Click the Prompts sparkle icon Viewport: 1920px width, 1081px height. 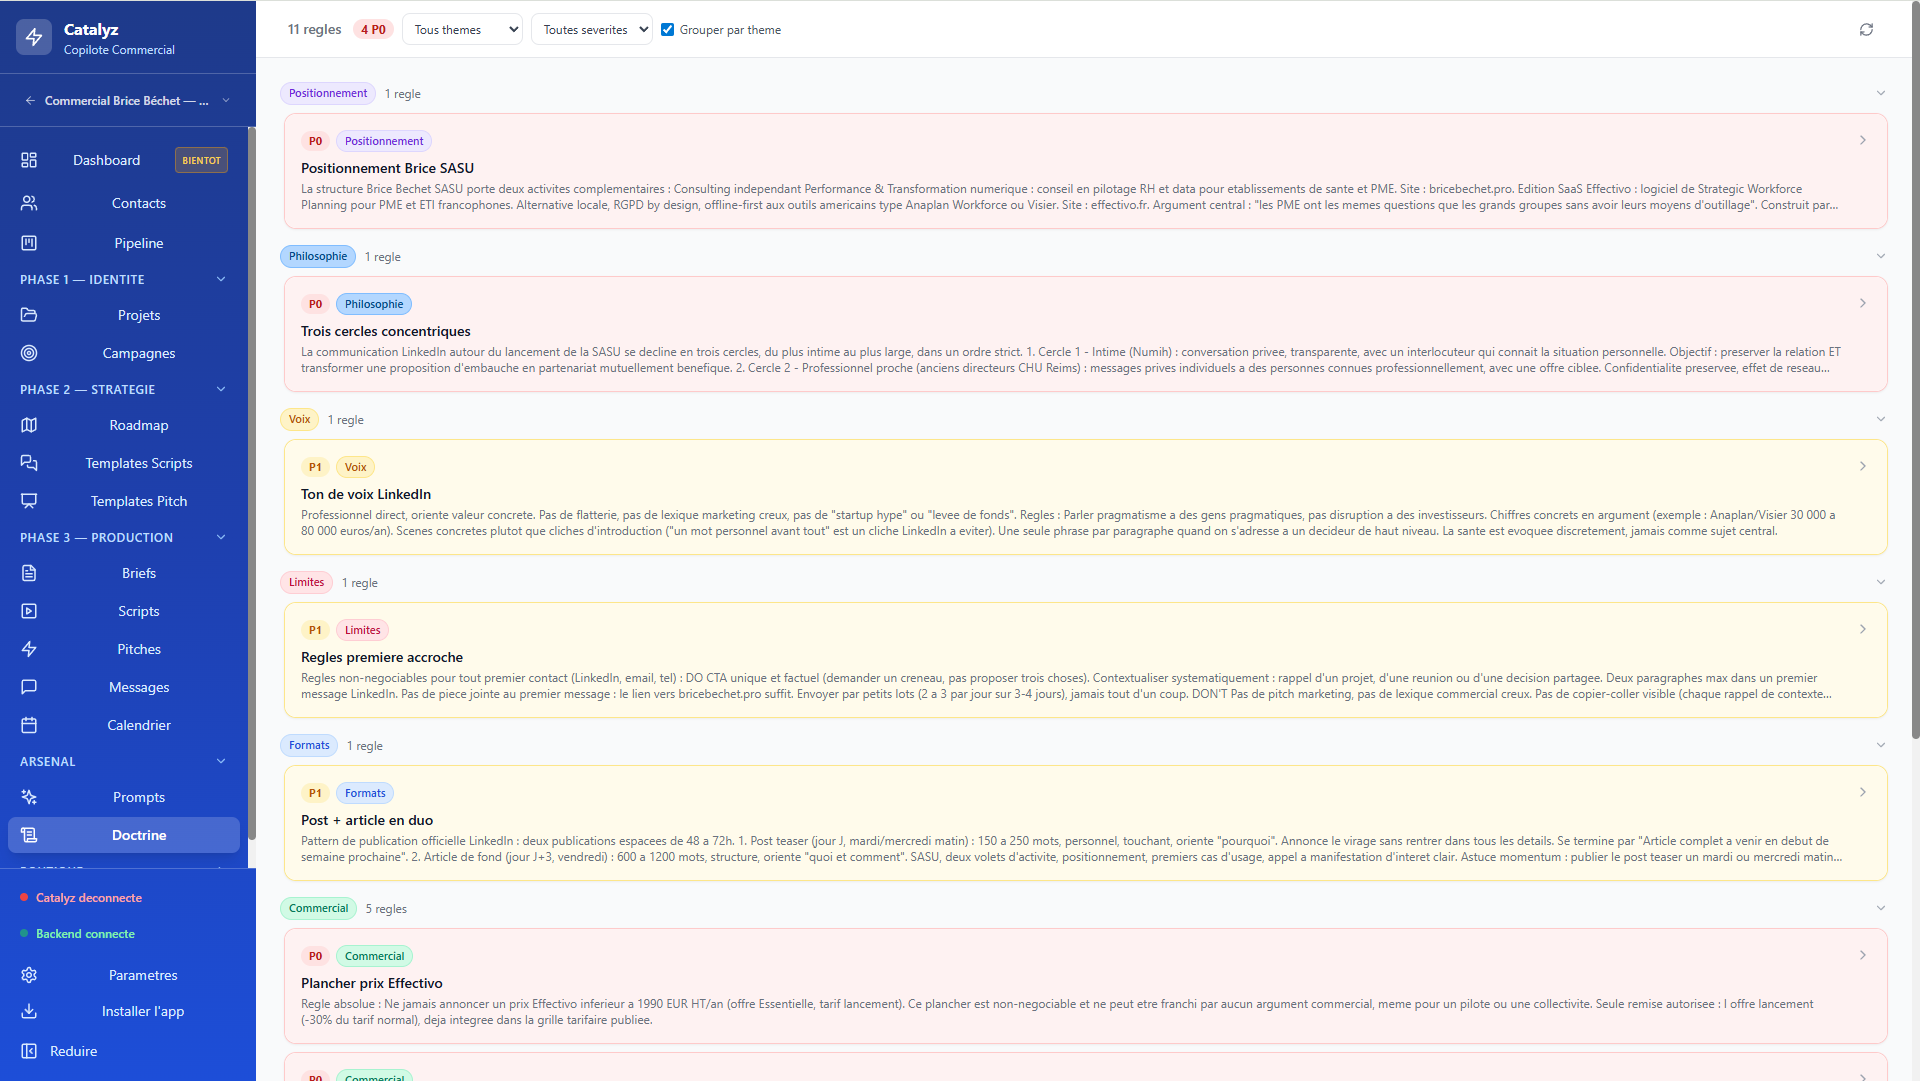(29, 797)
